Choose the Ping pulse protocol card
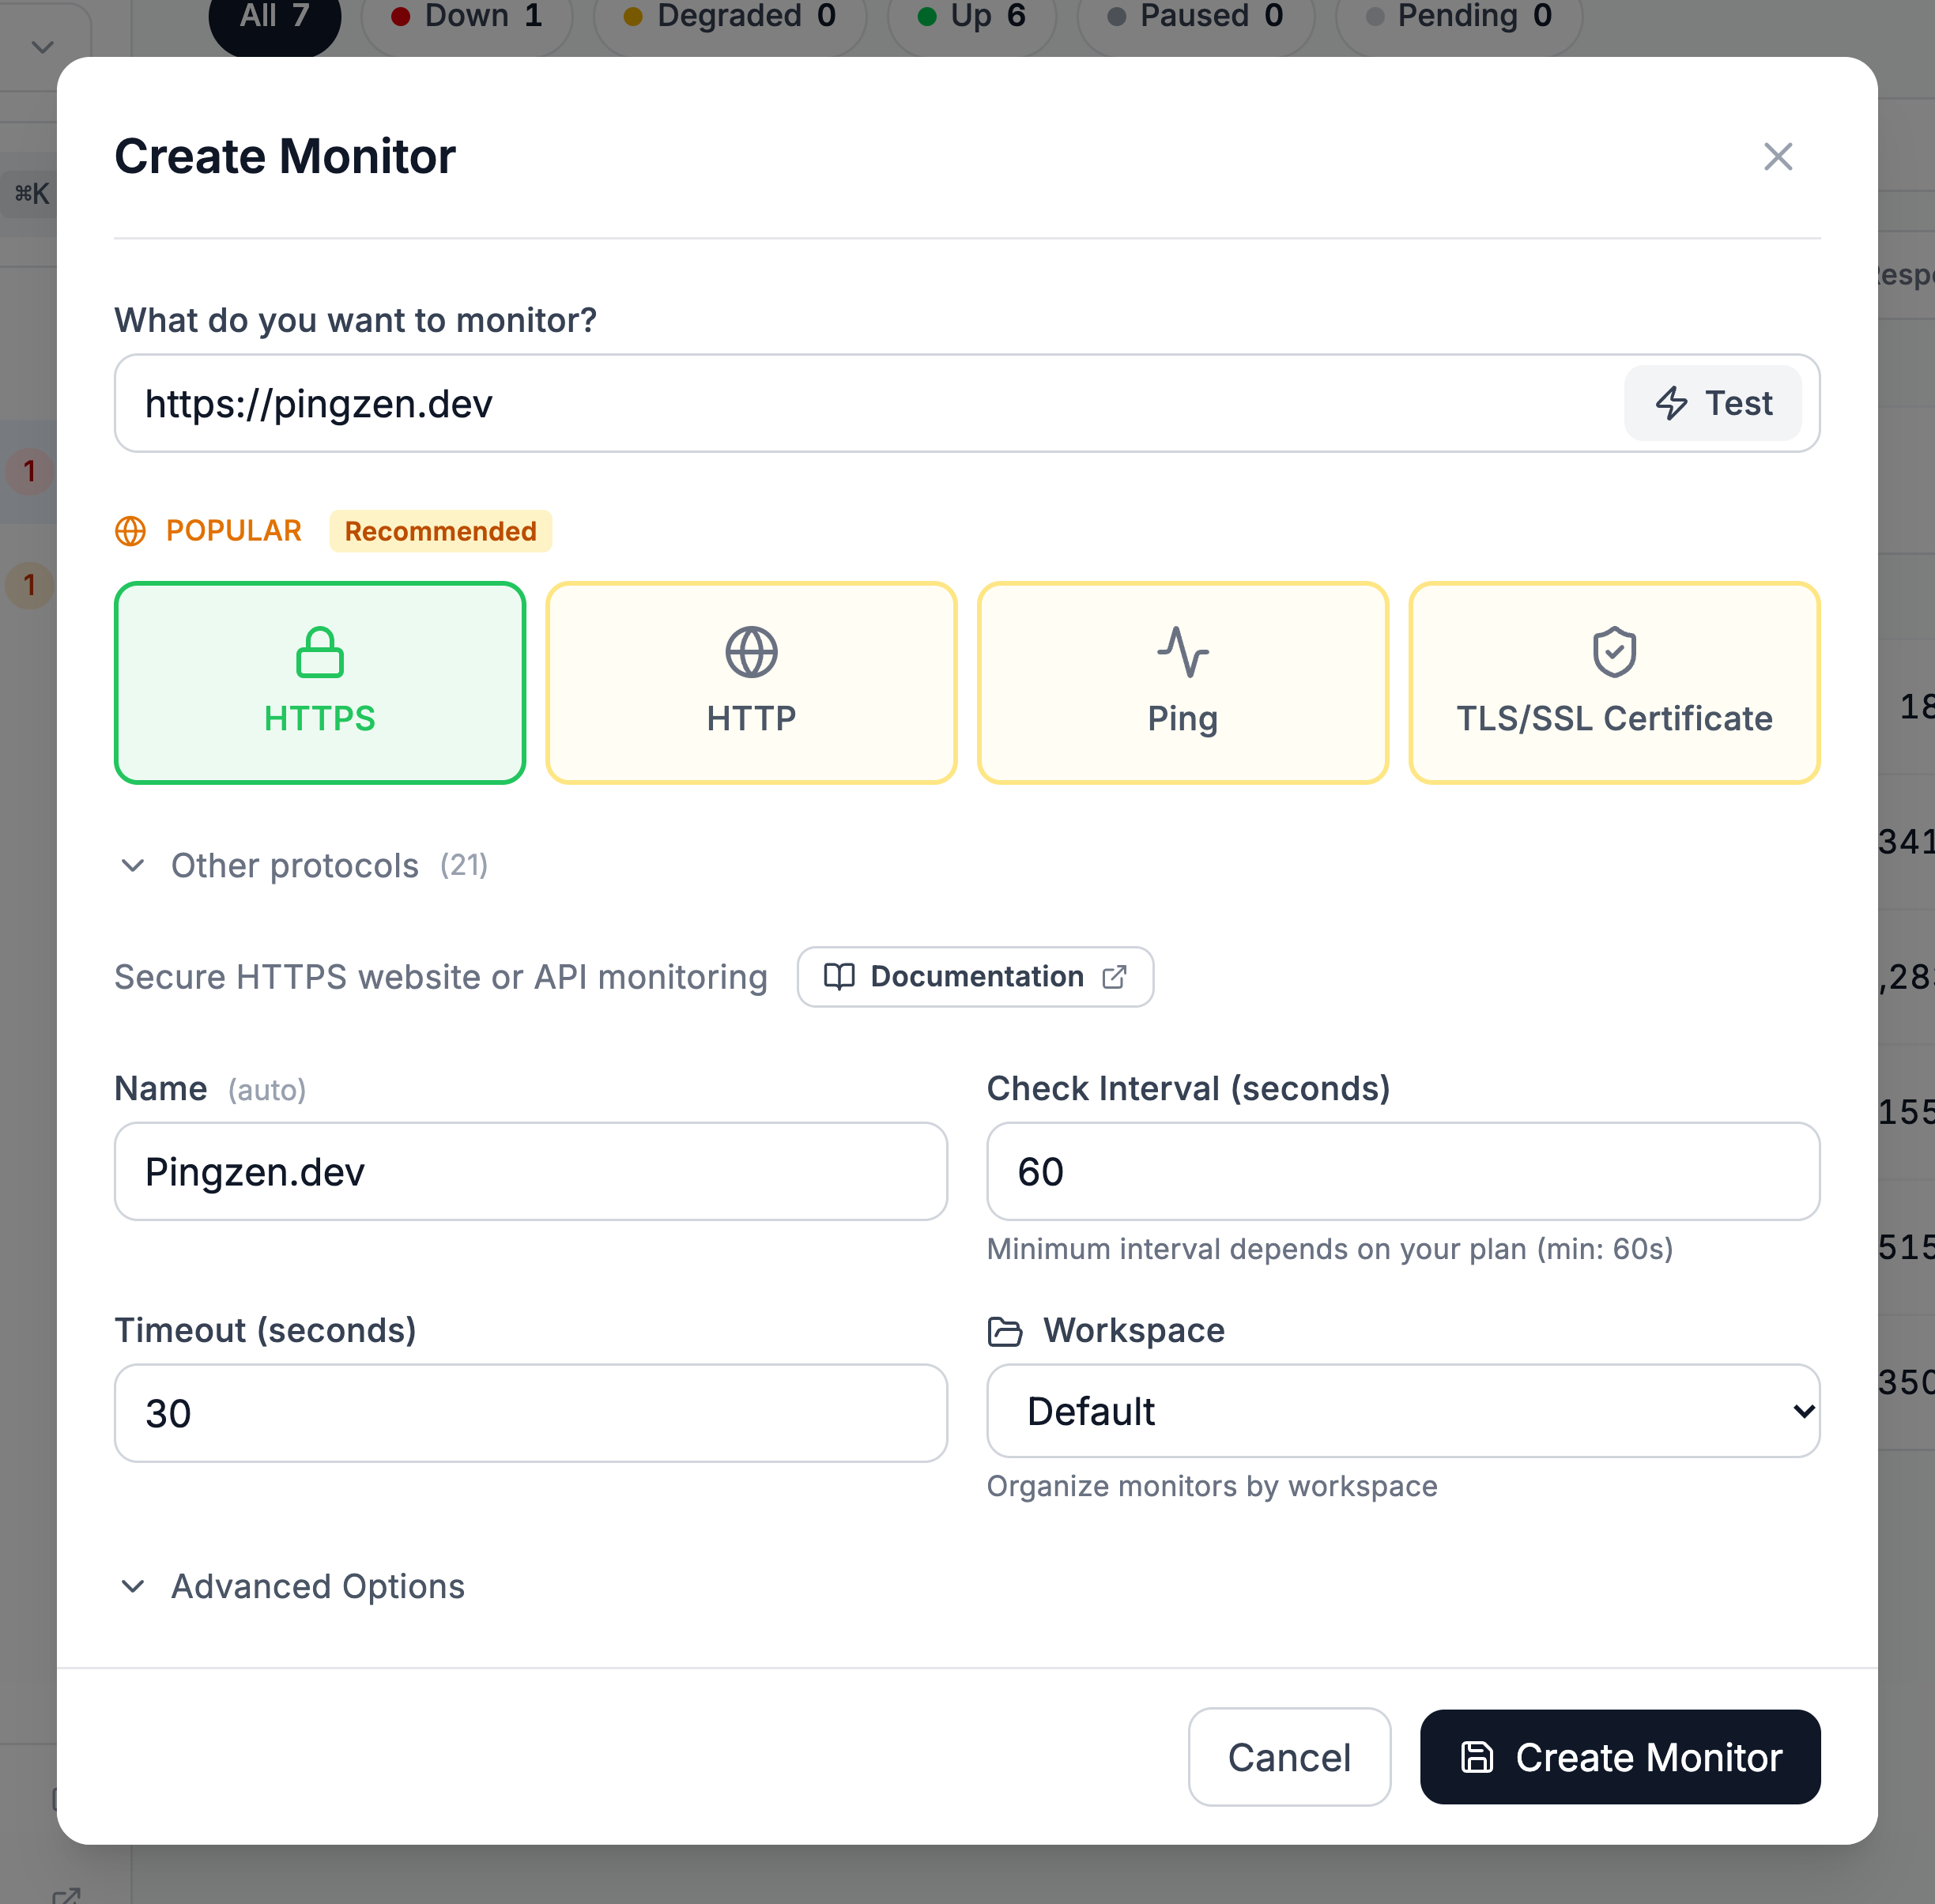1935x1904 pixels. tap(1183, 683)
